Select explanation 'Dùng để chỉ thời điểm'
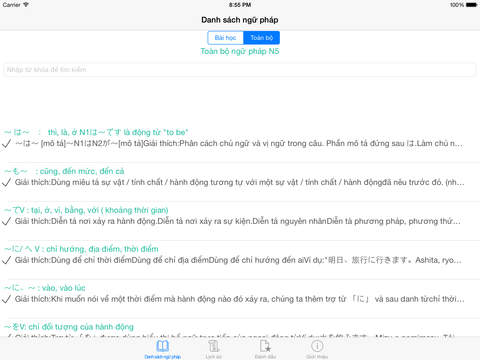Image resolution: width=480 pixels, height=360 pixels. tap(238, 260)
